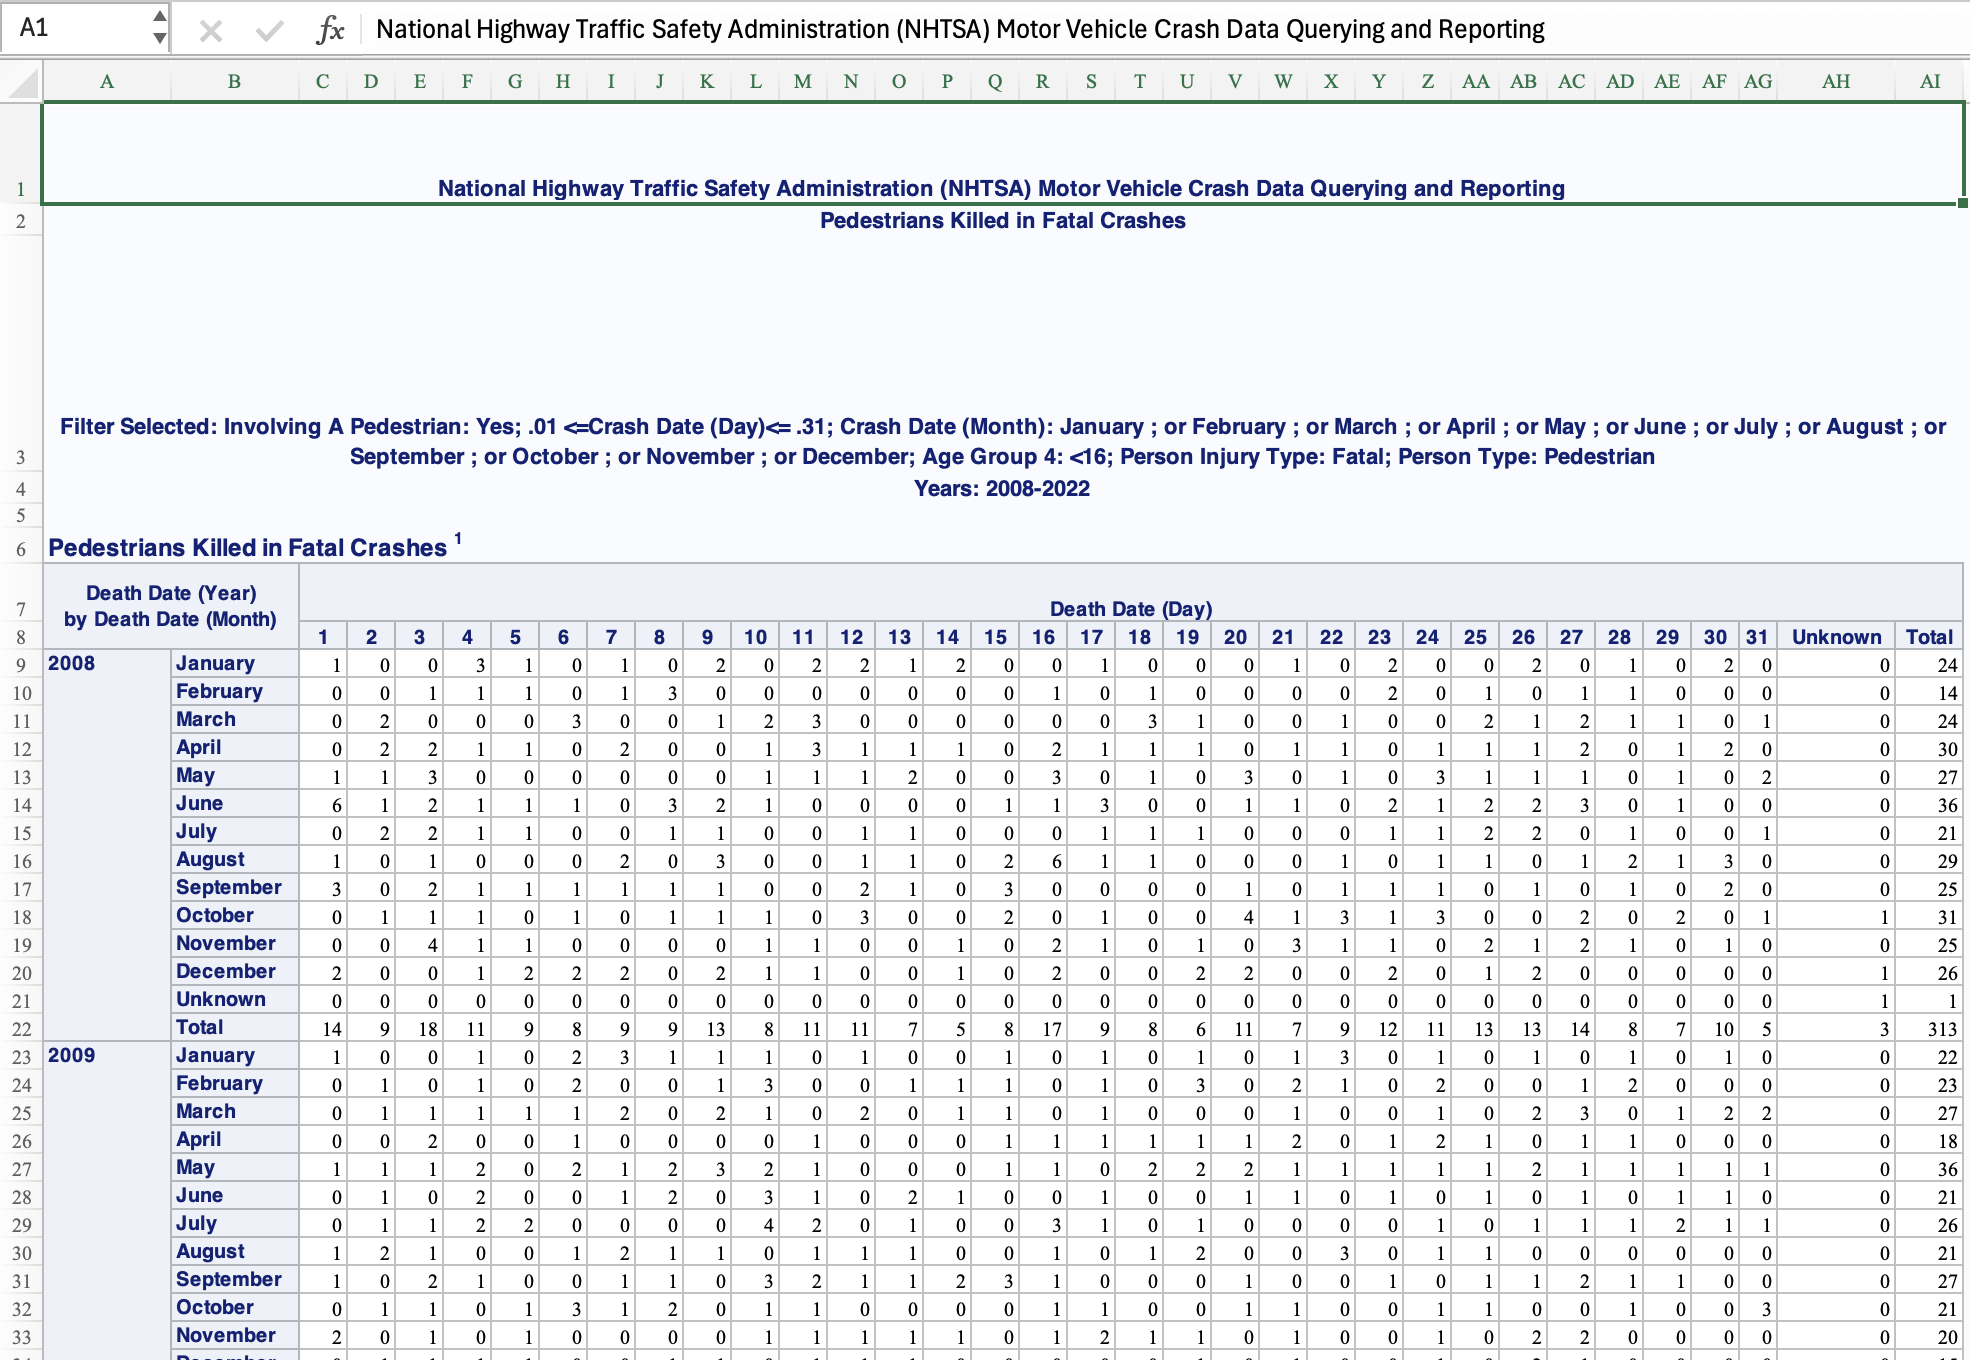
Task: Select row 9 header
Action: (21, 665)
